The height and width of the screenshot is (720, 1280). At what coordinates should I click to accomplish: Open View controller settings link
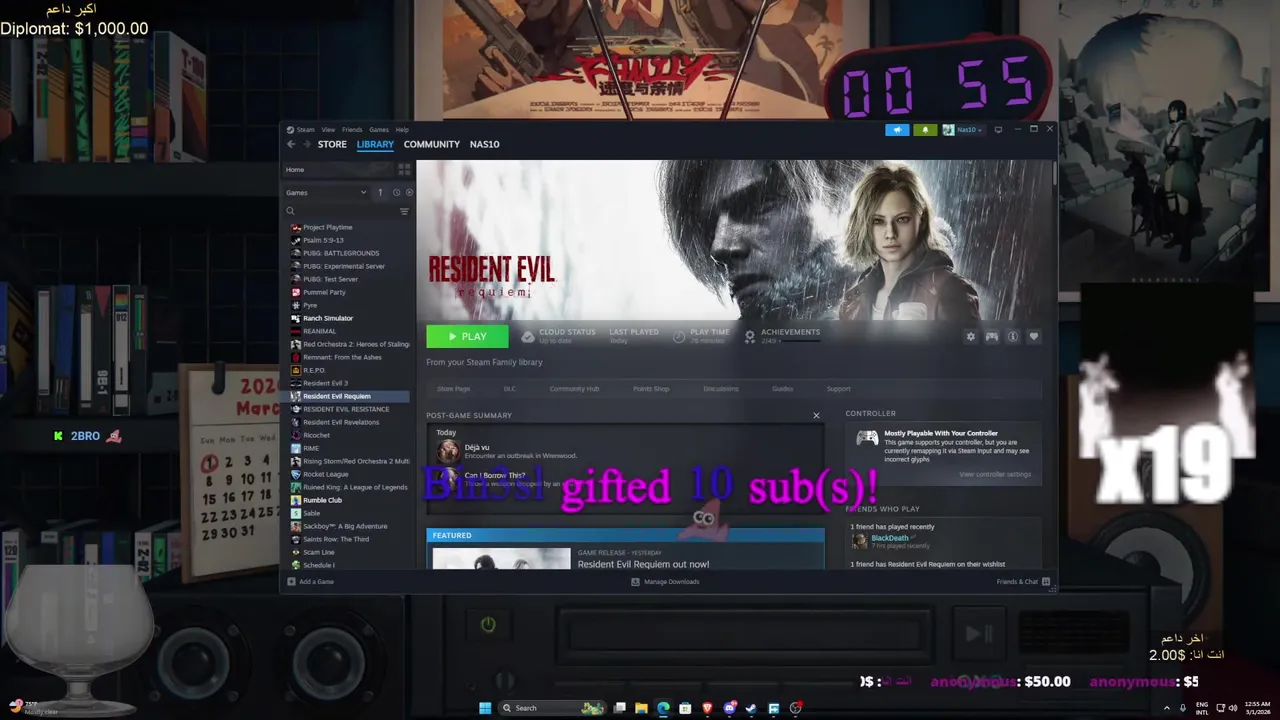(x=995, y=474)
